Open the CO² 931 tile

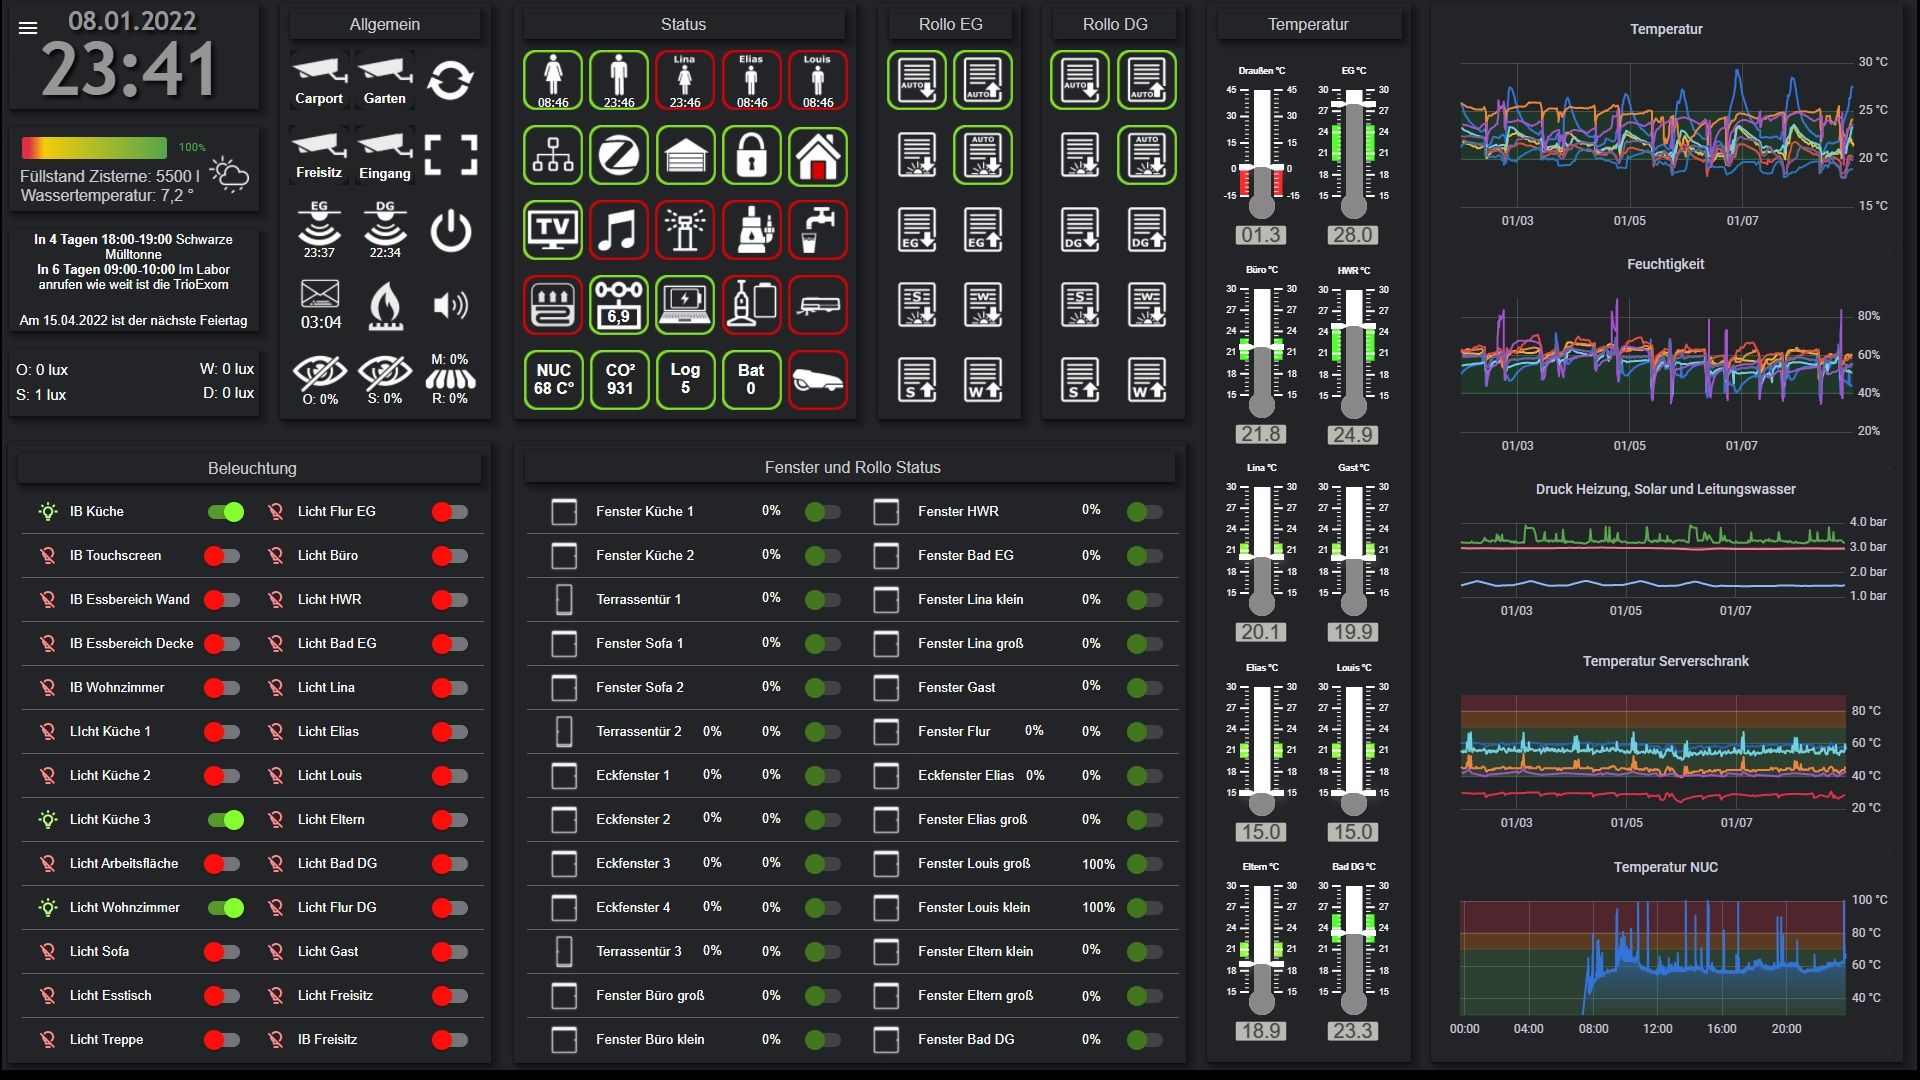(x=619, y=380)
